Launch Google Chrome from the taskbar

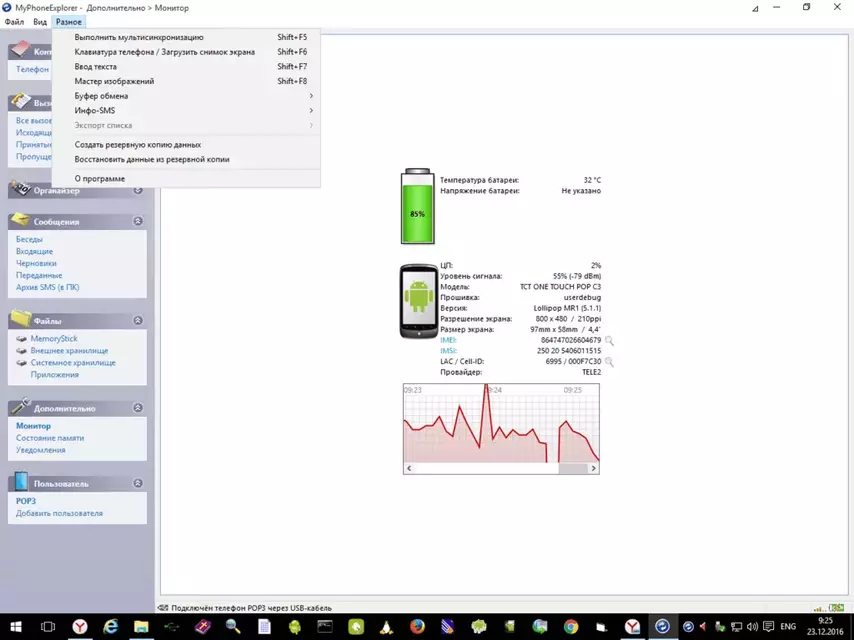pos(571,627)
